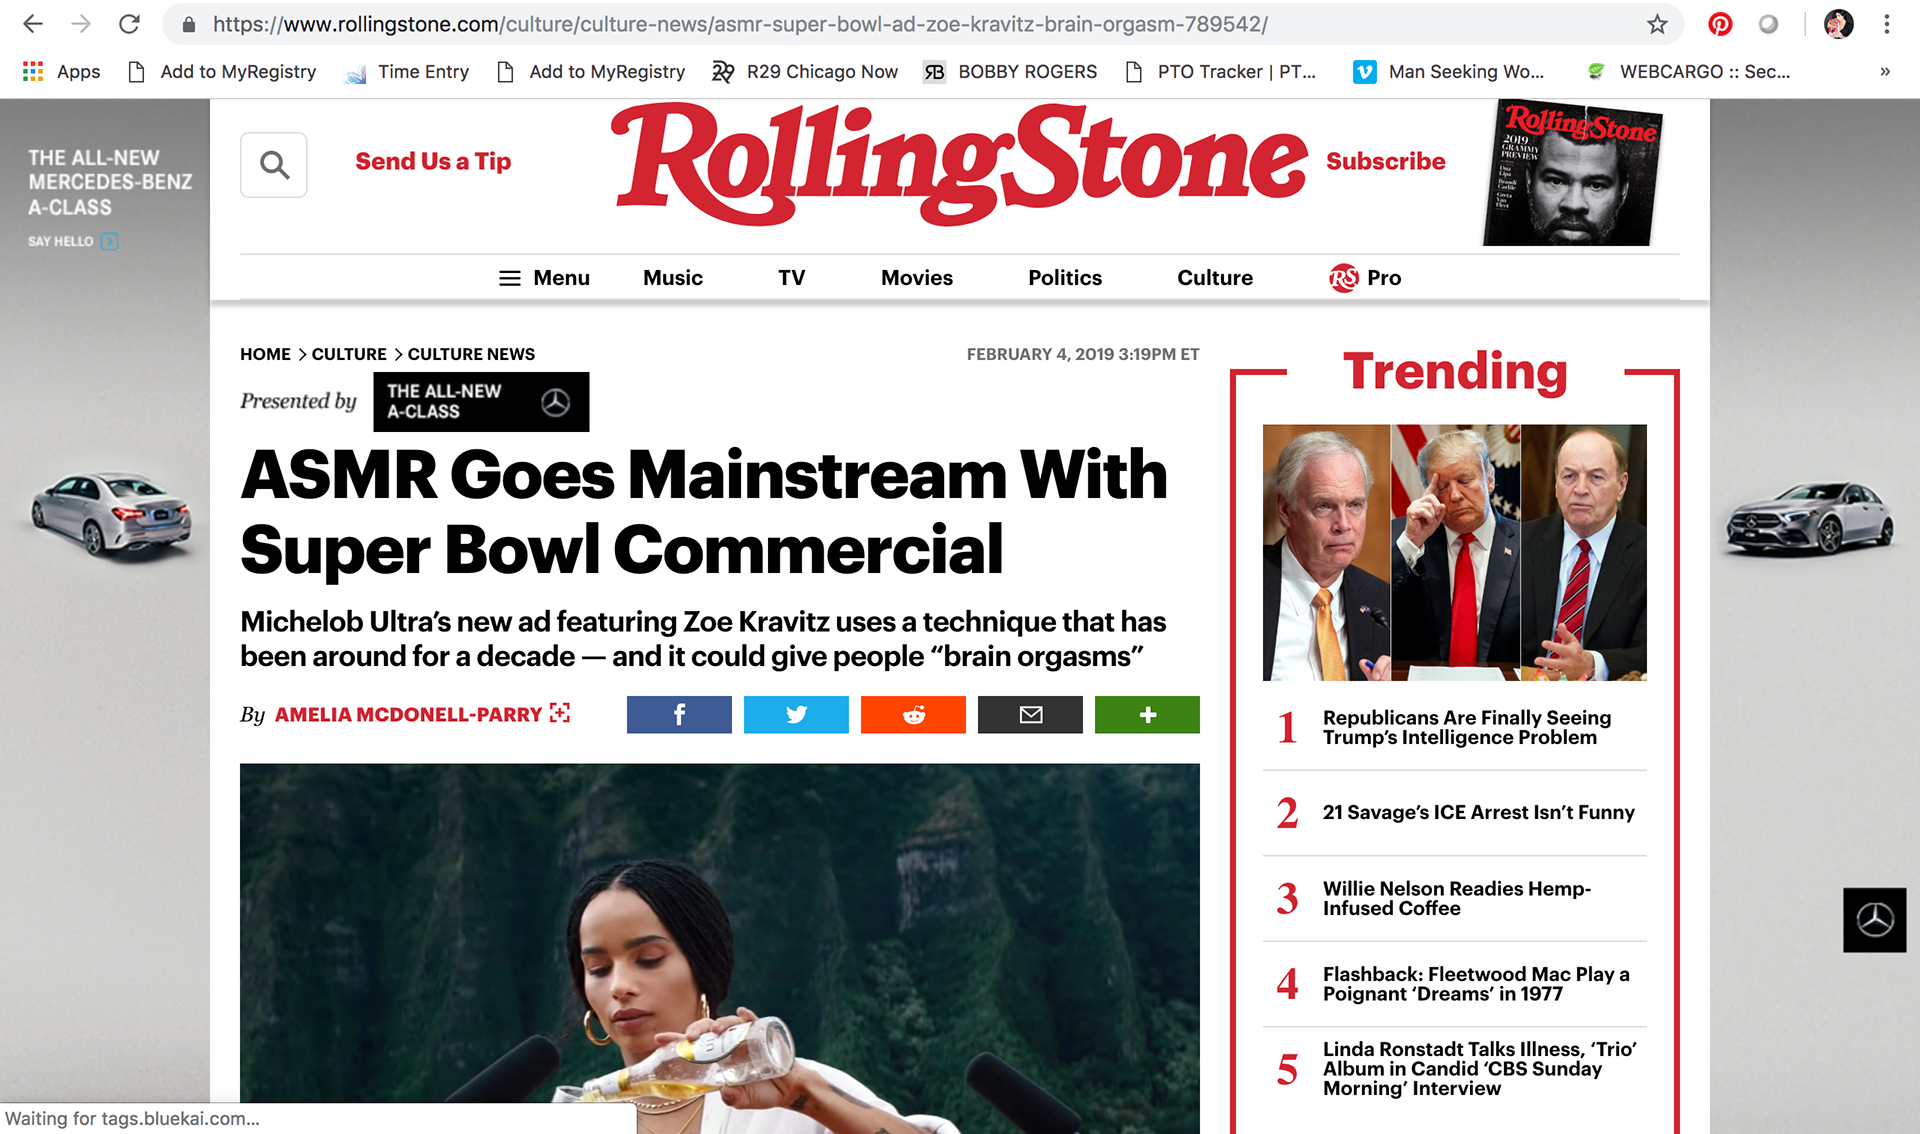The width and height of the screenshot is (1920, 1134).
Task: Open the magazine cover thumbnail
Action: pos(1572,173)
